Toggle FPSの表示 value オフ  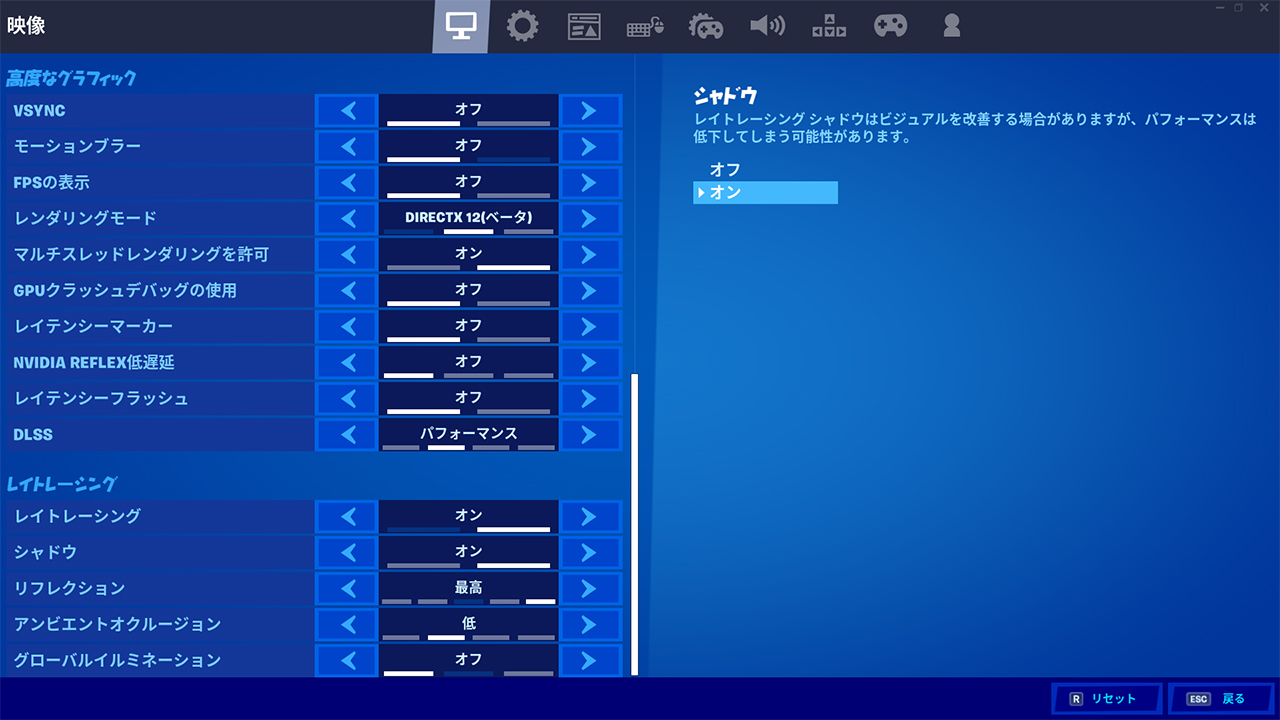coord(468,182)
